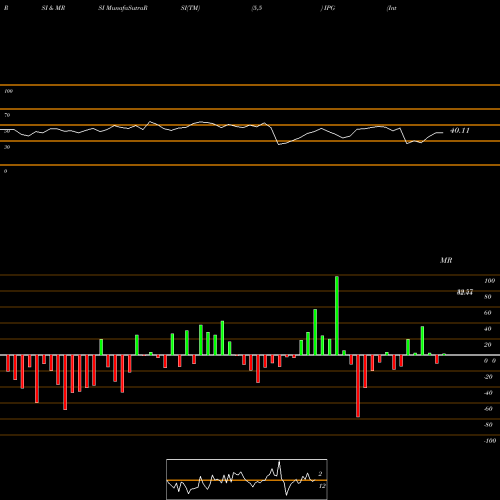500x500 pixels.
Task: Click the MR axis label -100
Action: (490, 441)
